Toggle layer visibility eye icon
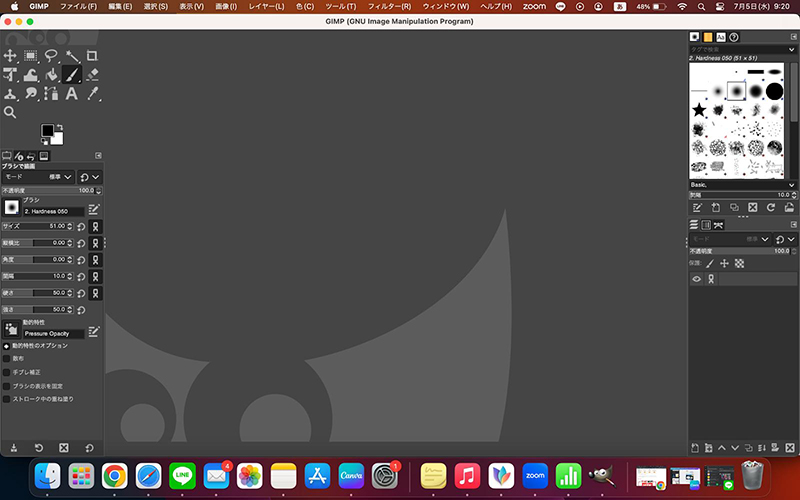Screen dimensions: 800x500 pos(696,279)
